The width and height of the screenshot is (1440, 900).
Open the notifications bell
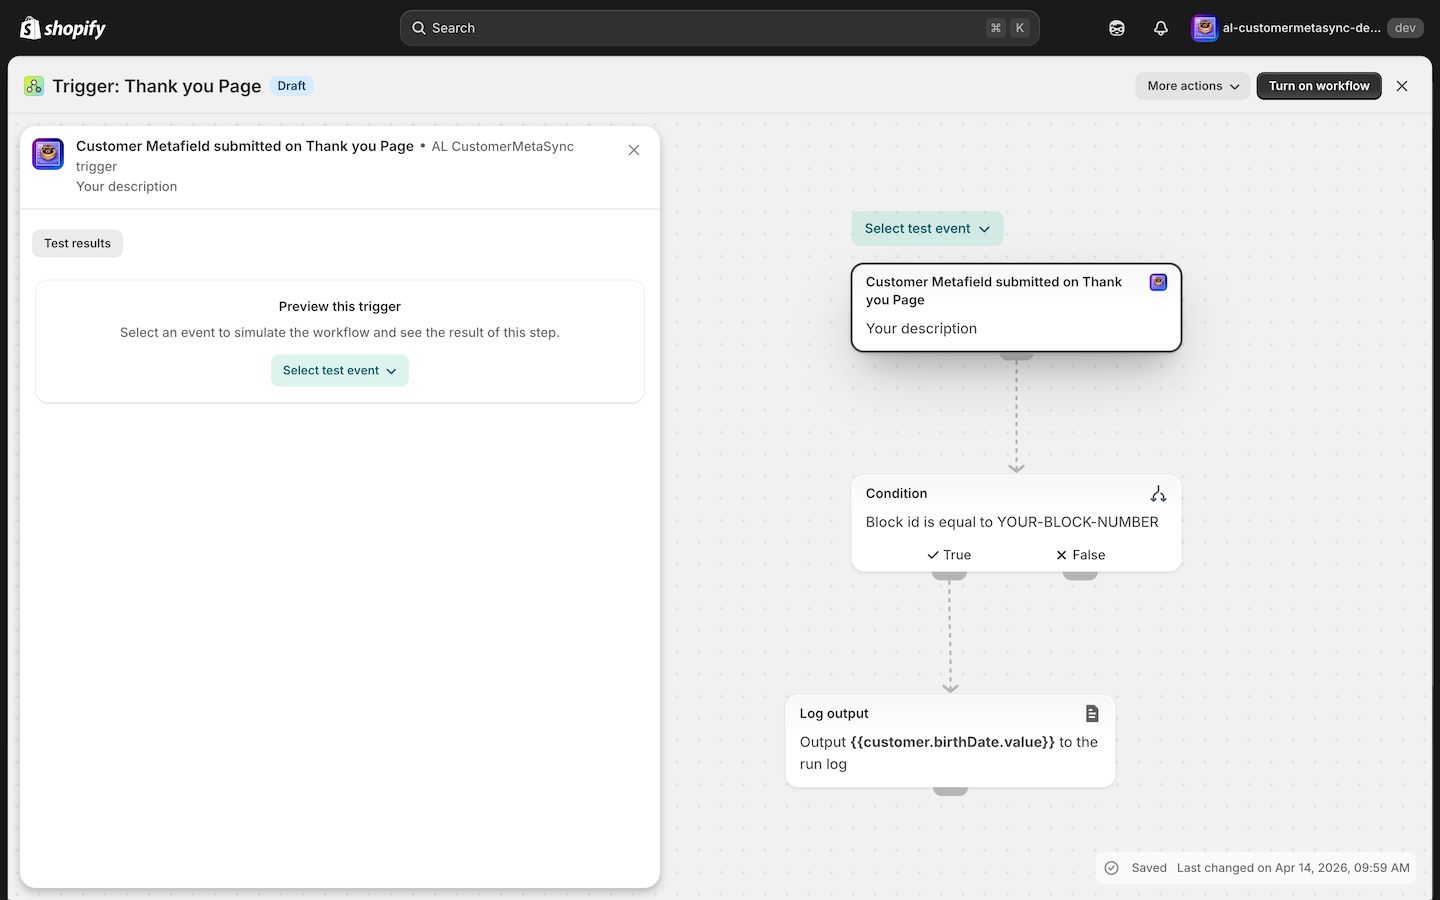click(x=1161, y=28)
